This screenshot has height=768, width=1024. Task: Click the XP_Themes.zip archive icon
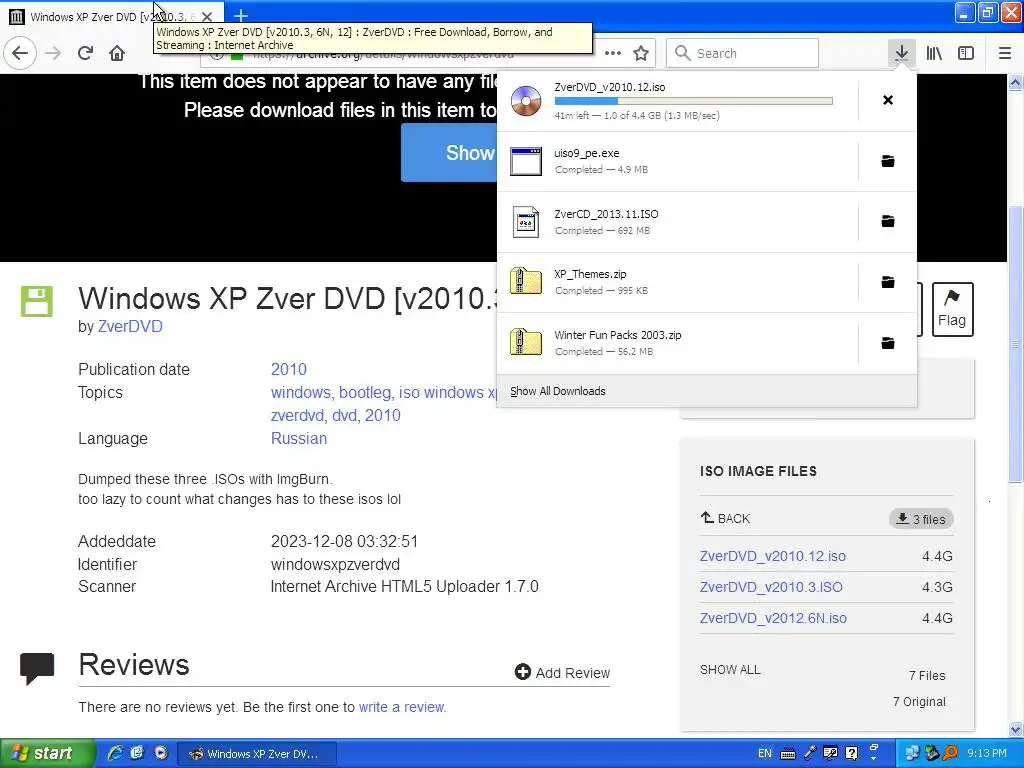pos(526,281)
